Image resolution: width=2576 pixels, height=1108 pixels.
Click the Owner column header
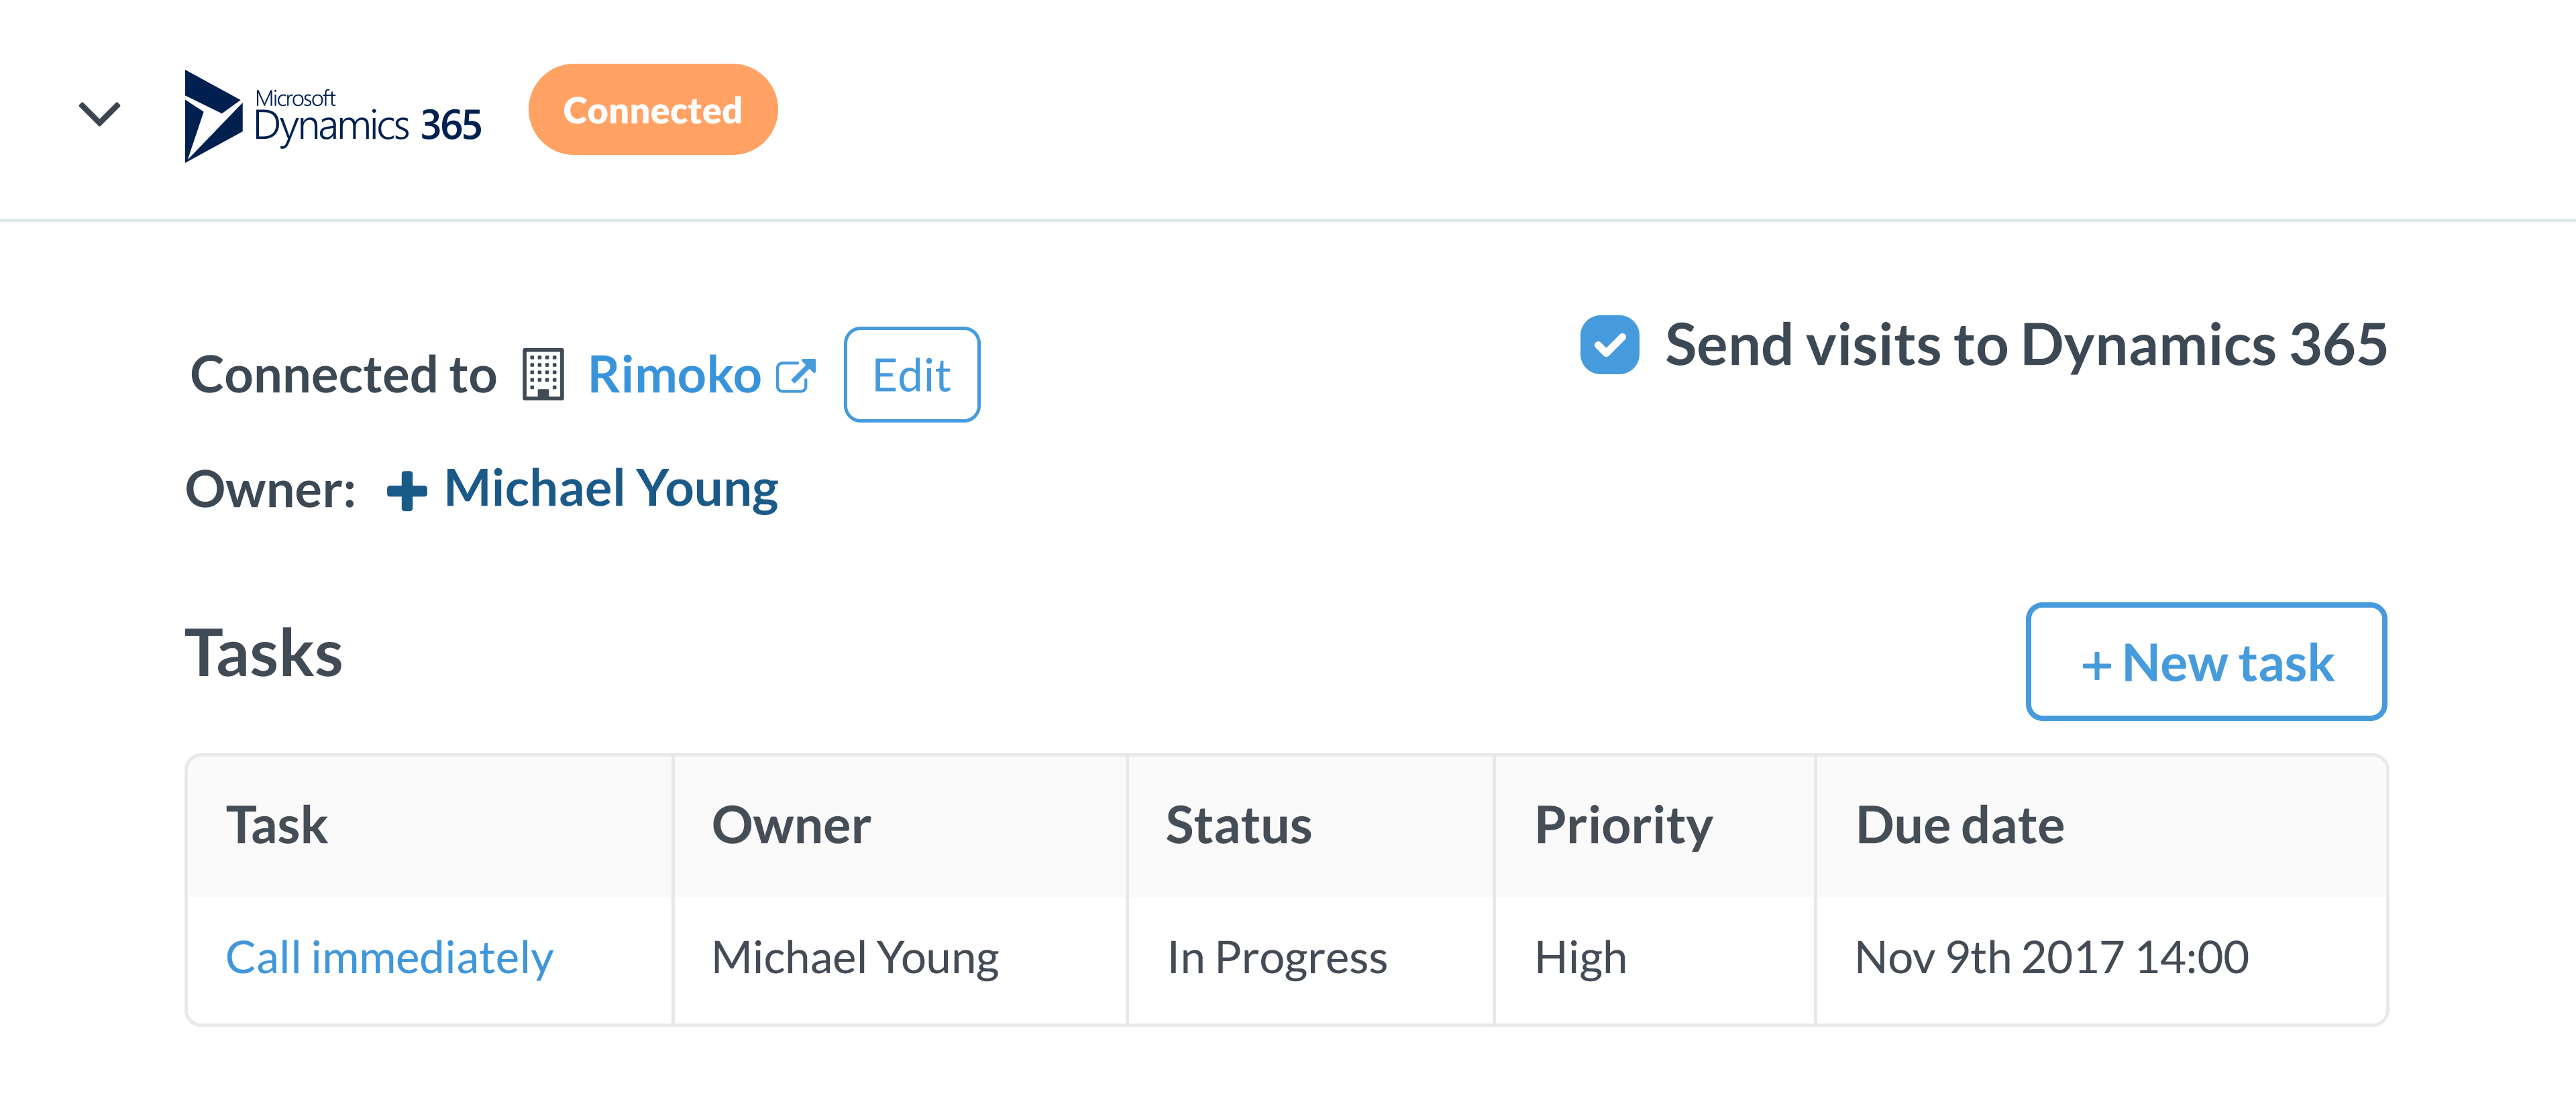pyautogui.click(x=791, y=826)
